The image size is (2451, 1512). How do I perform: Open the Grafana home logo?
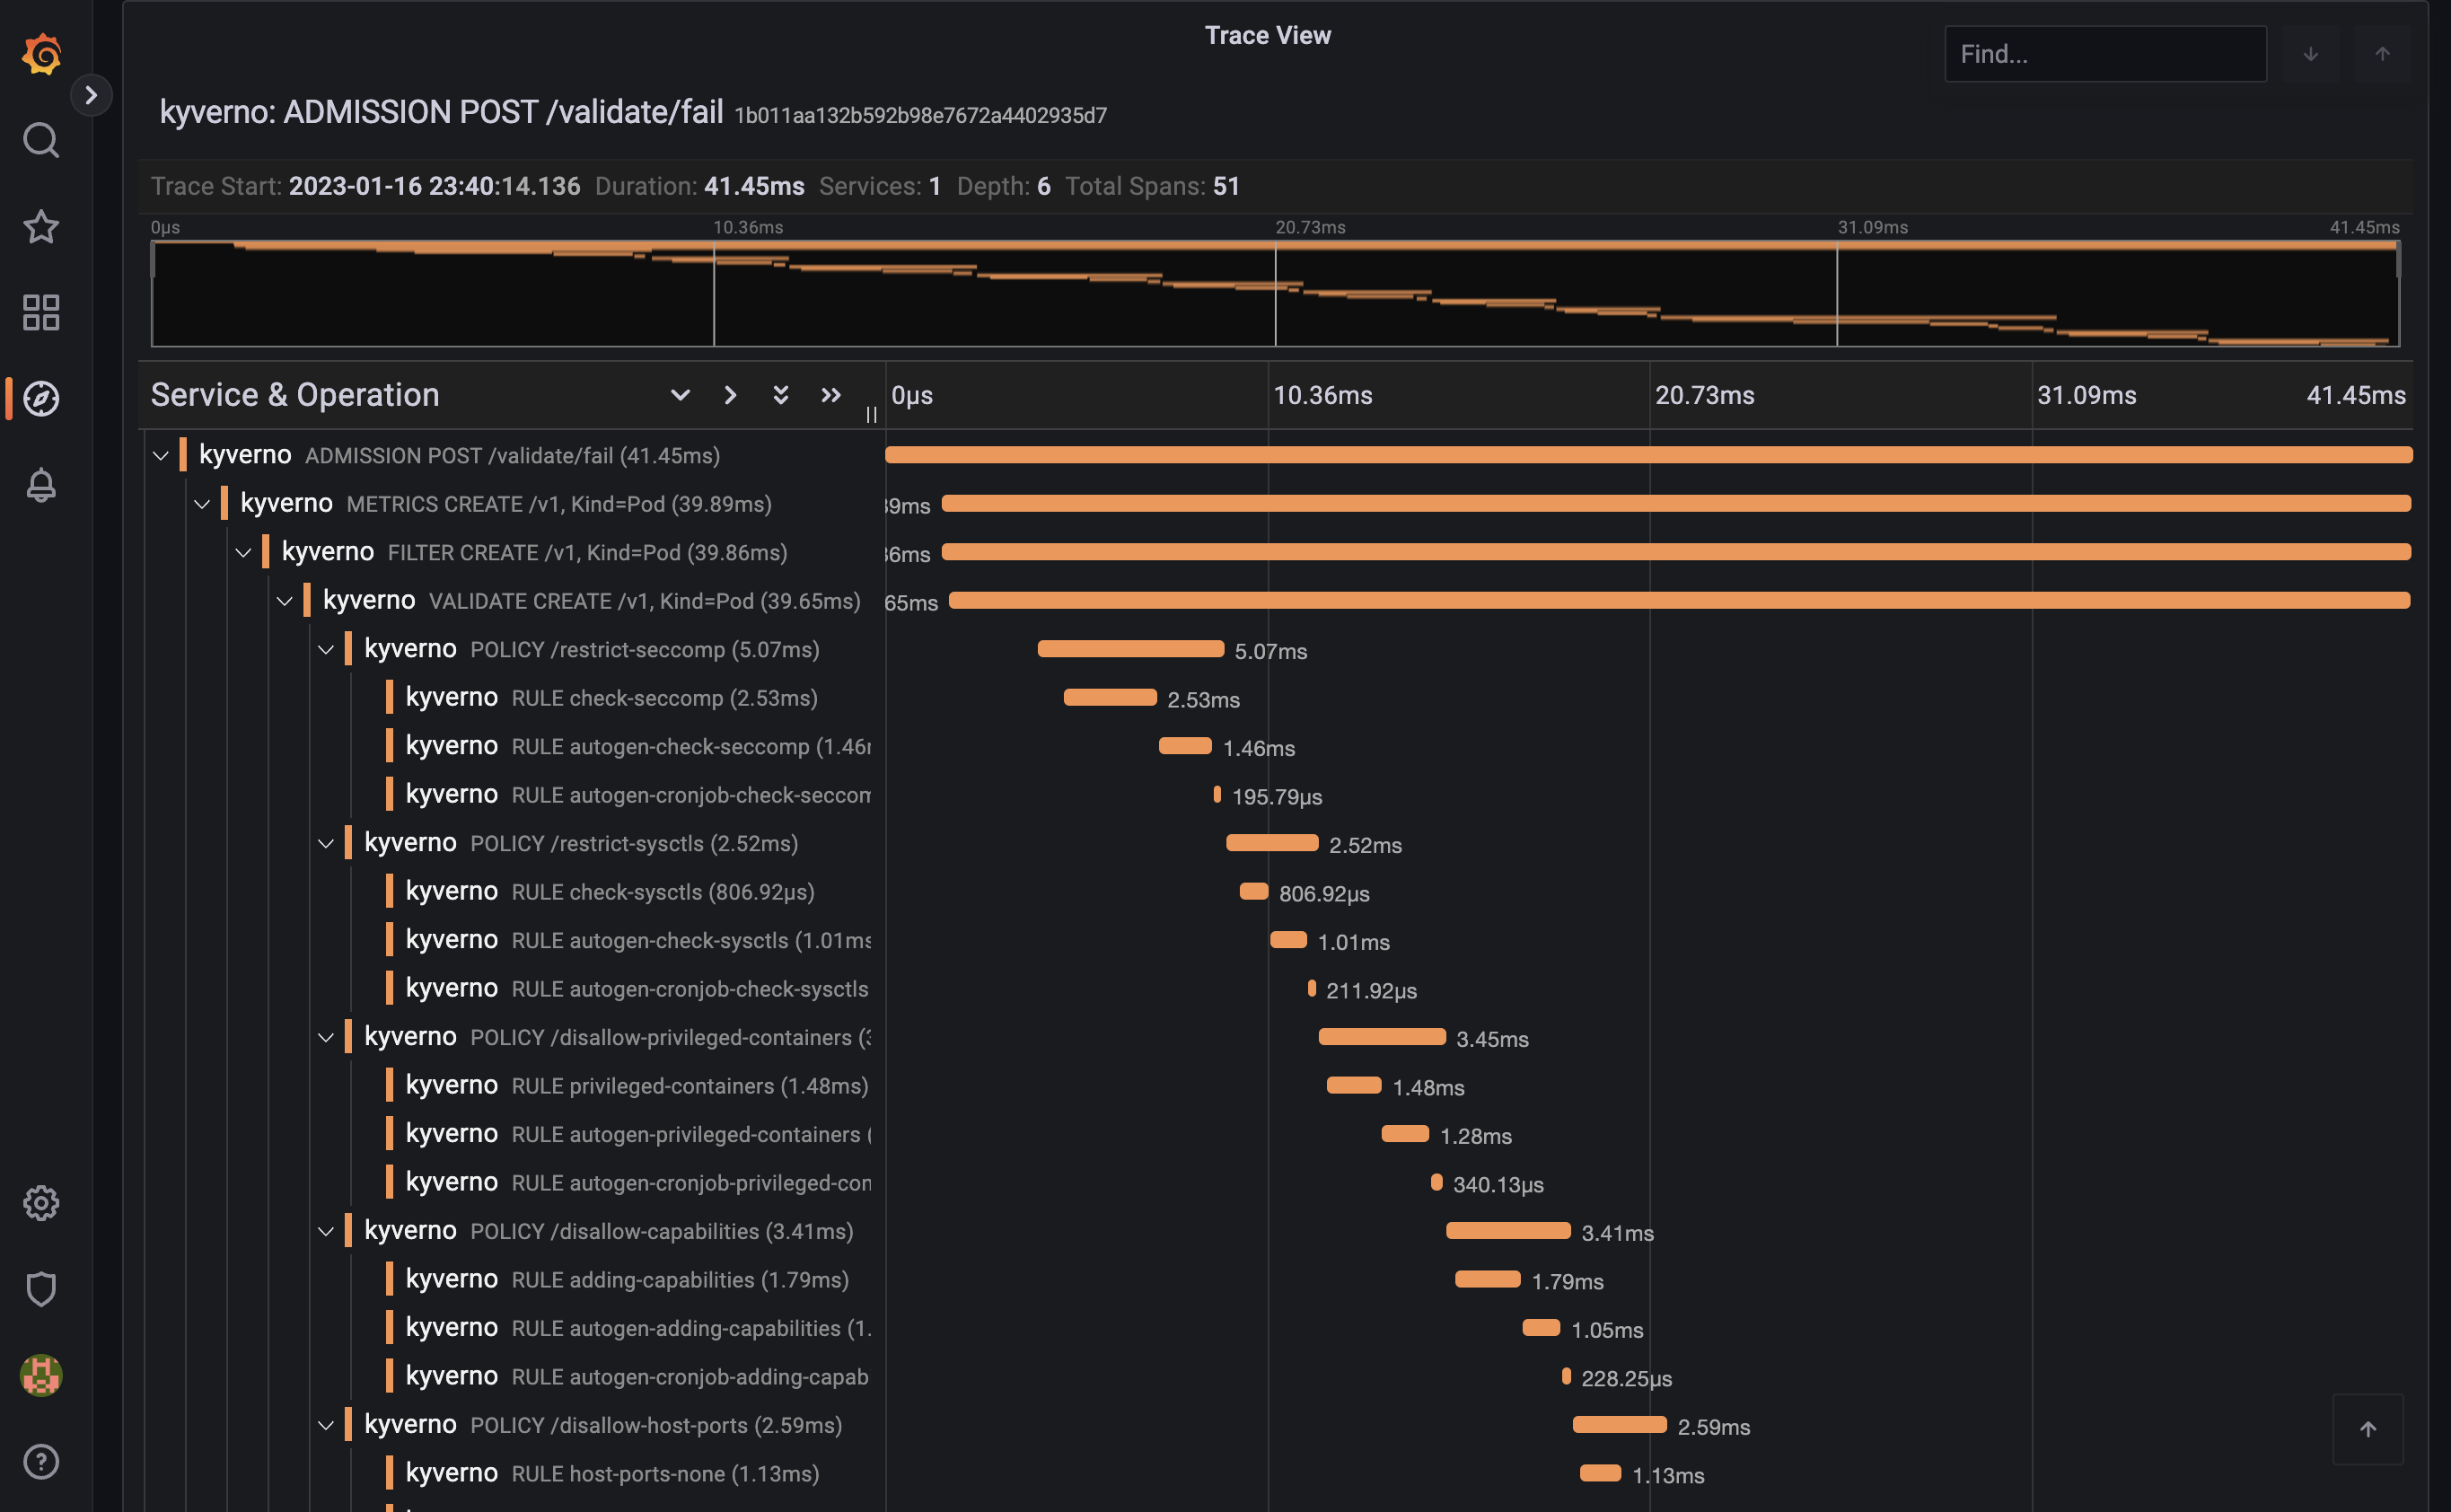41,54
